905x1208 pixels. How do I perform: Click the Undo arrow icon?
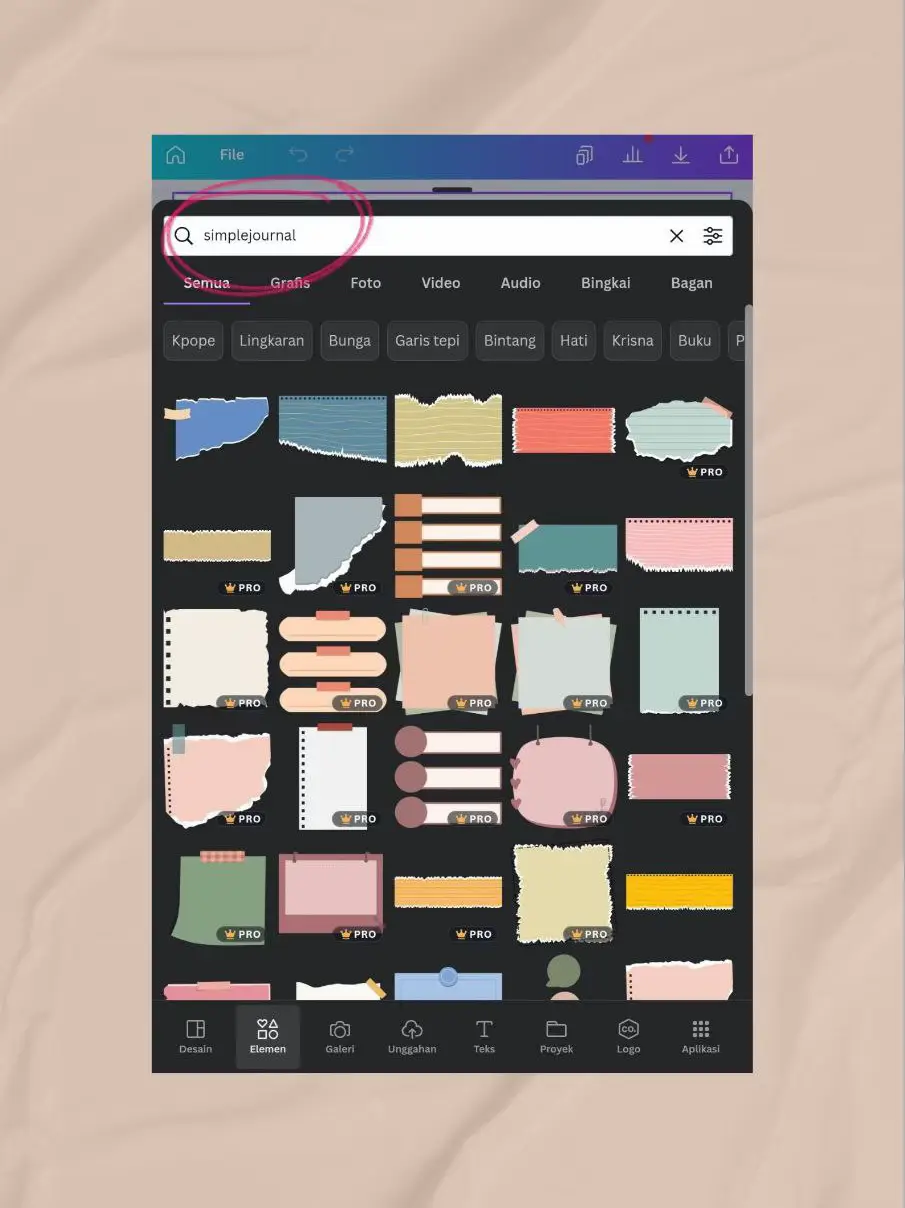click(x=298, y=155)
